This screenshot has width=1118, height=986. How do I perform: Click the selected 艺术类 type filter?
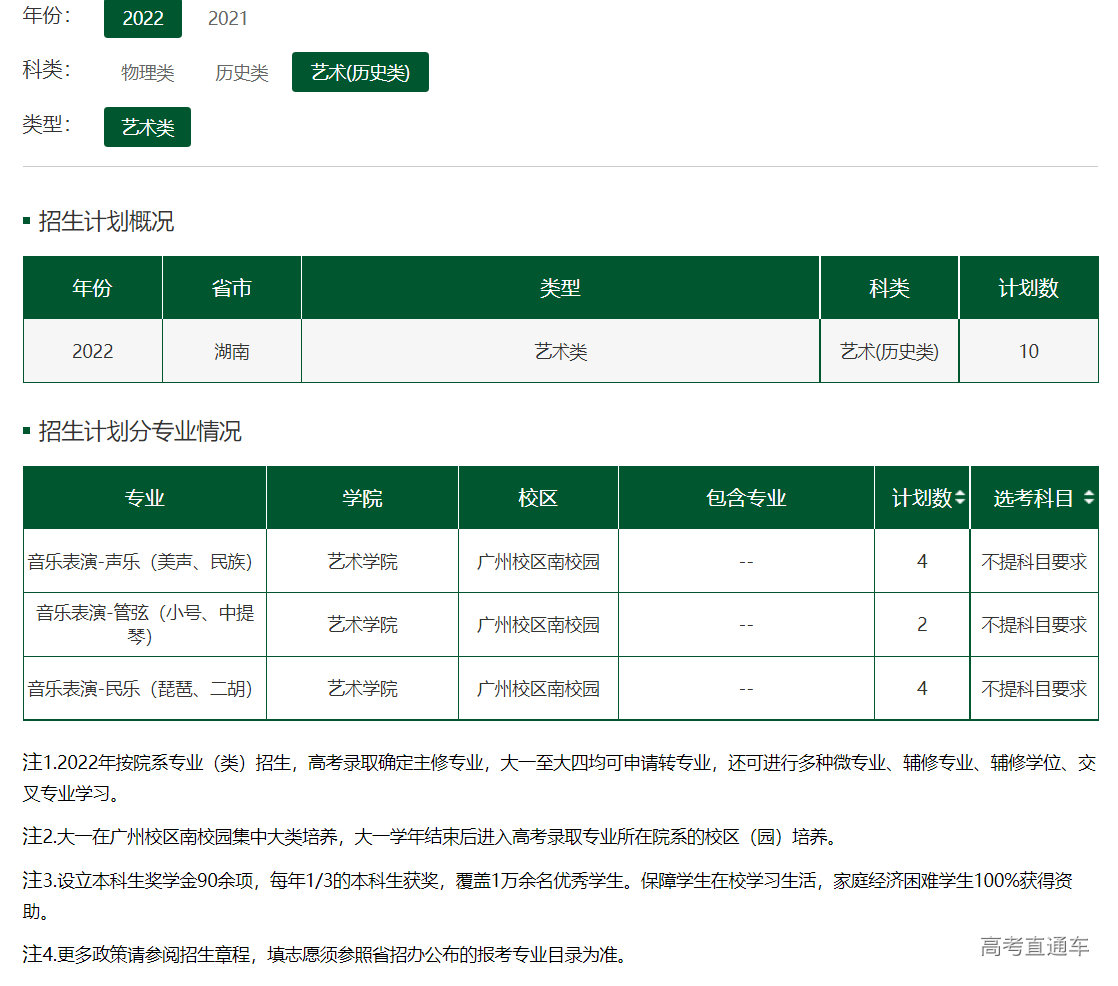[x=147, y=127]
